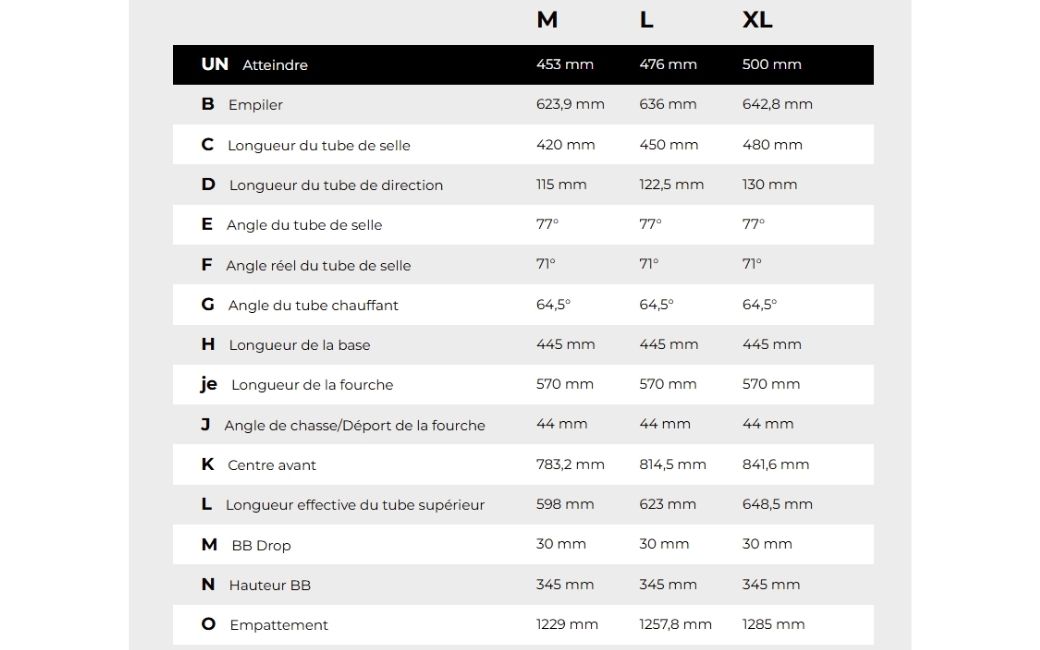Screen dimensions: 1040x650
Task: Click Longueur de la base label
Action: [x=299, y=345]
